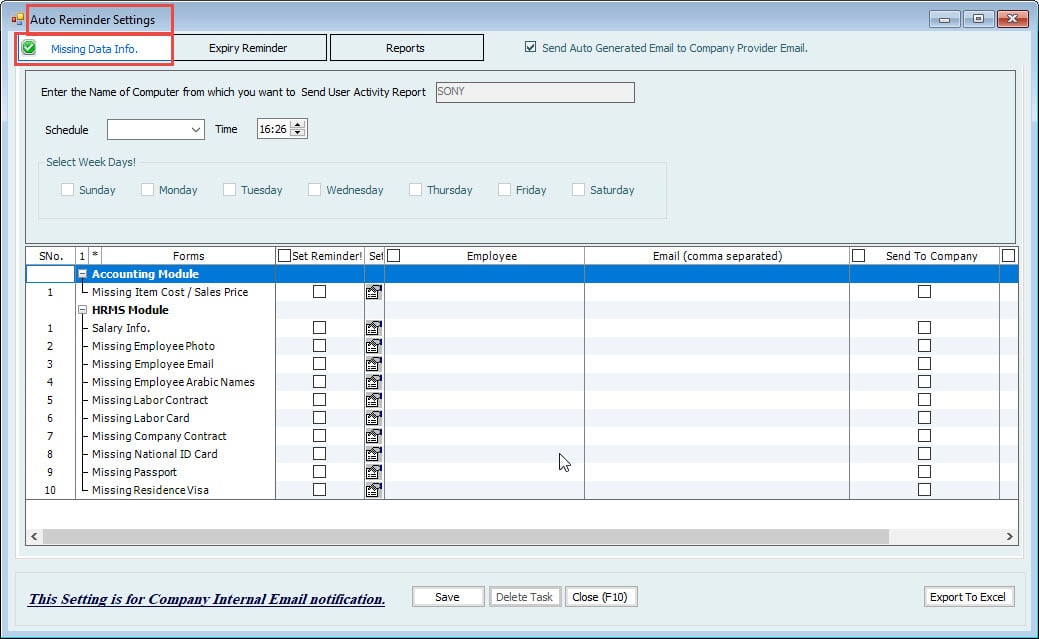
Task: Open settings icon for Missing Employee Photo row
Action: tap(374, 345)
